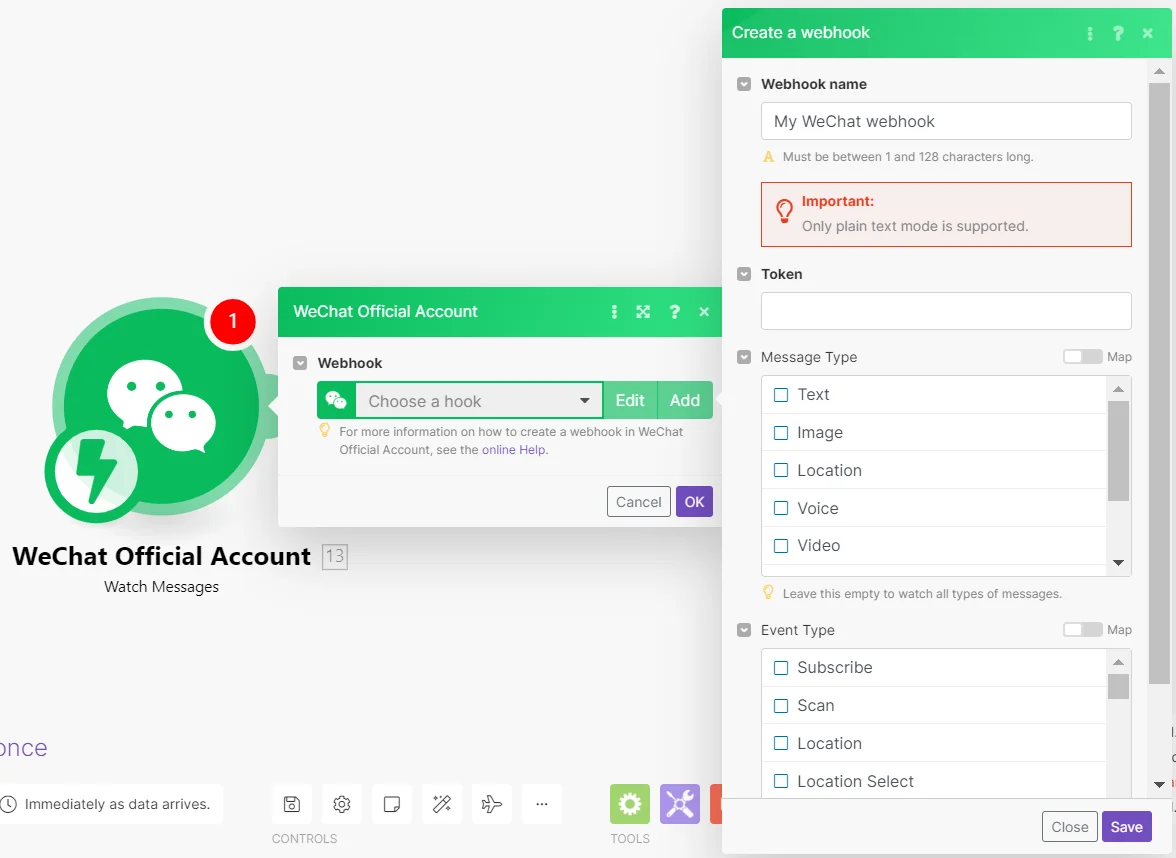The image size is (1176, 858).
Task: Click the webhook panel main scrollbar thumb
Action: click(1160, 383)
